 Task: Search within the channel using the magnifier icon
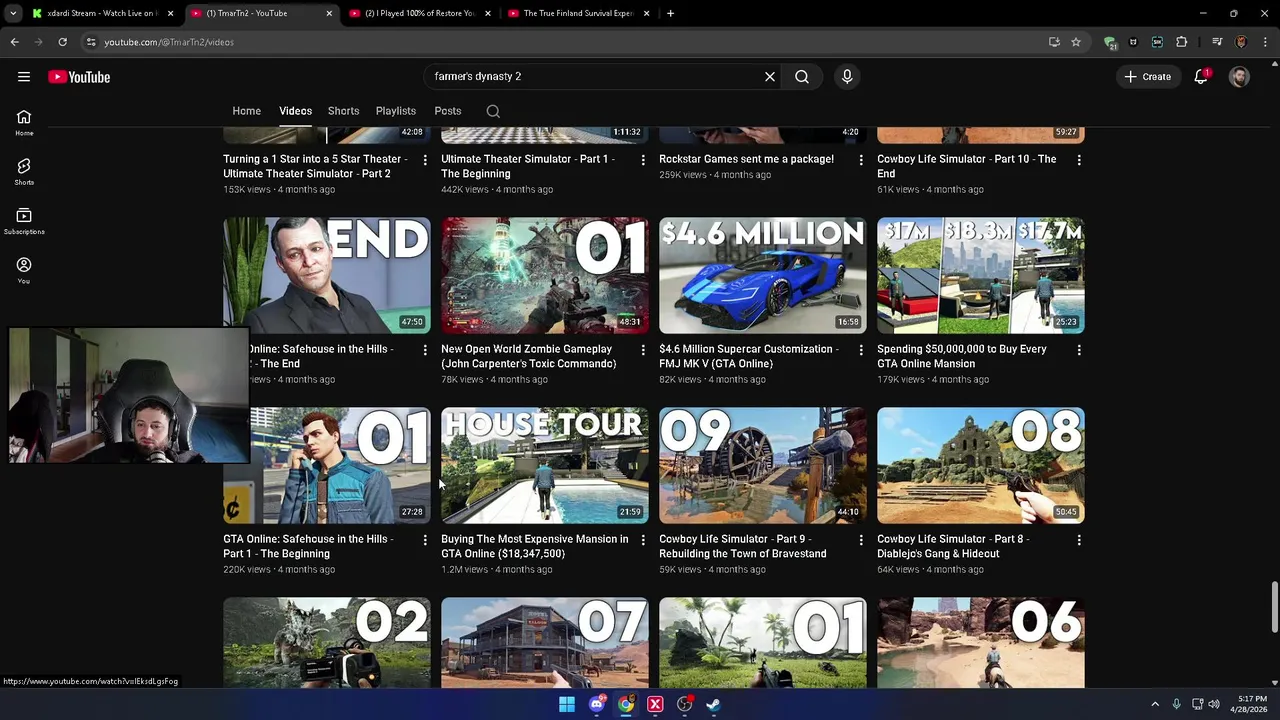point(493,111)
